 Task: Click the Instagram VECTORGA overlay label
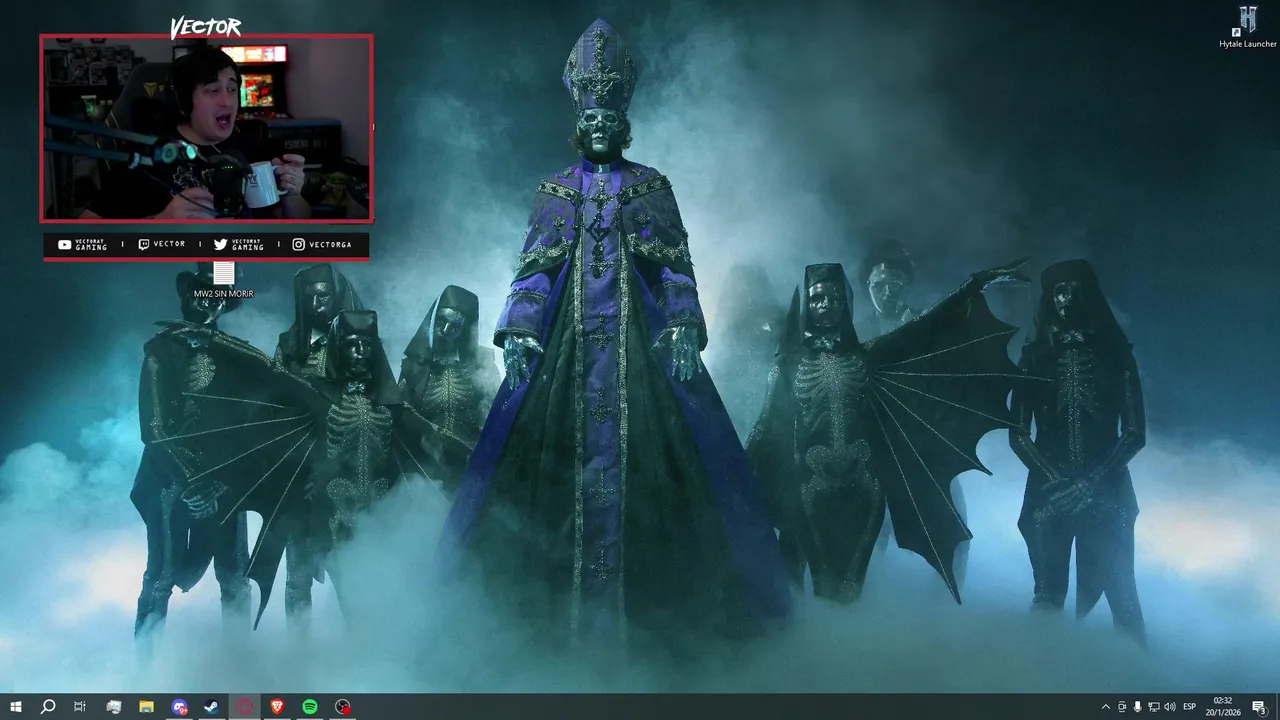(322, 245)
